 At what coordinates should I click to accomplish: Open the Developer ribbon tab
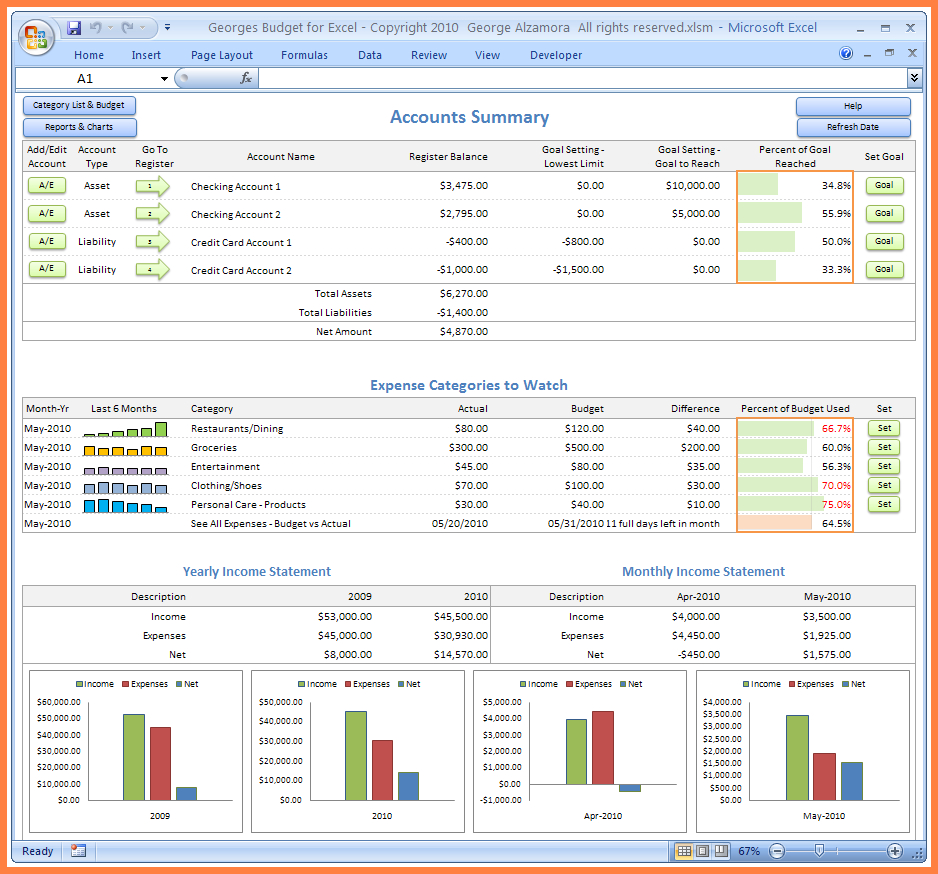[x=556, y=55]
